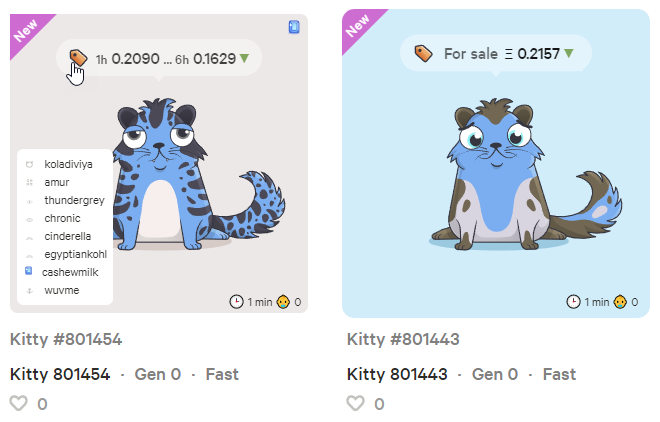Click the blue badge icon atop Kitty 801454 card

(x=294, y=27)
